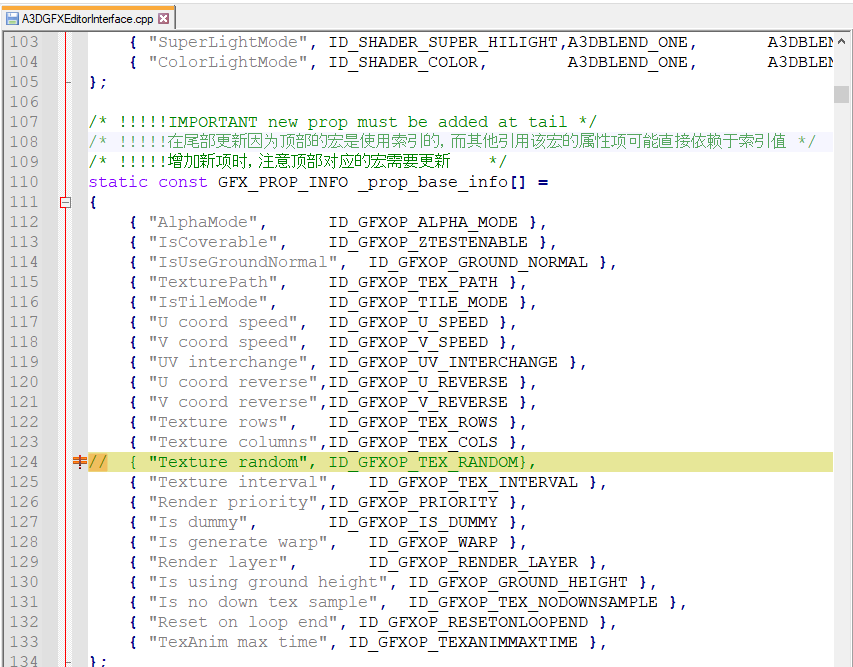Click ID_GFXOP_TEX_PATH identifier
The image size is (853, 667).
tap(413, 282)
